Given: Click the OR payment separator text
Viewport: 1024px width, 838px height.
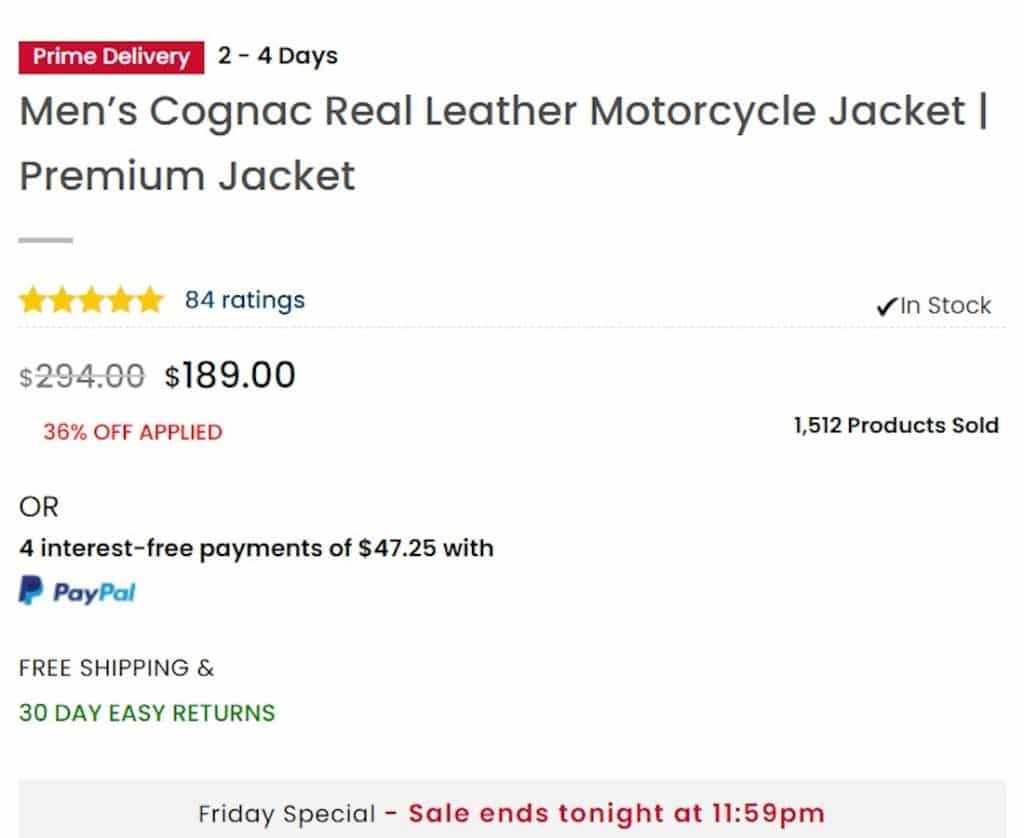Looking at the screenshot, I should pos(39,507).
